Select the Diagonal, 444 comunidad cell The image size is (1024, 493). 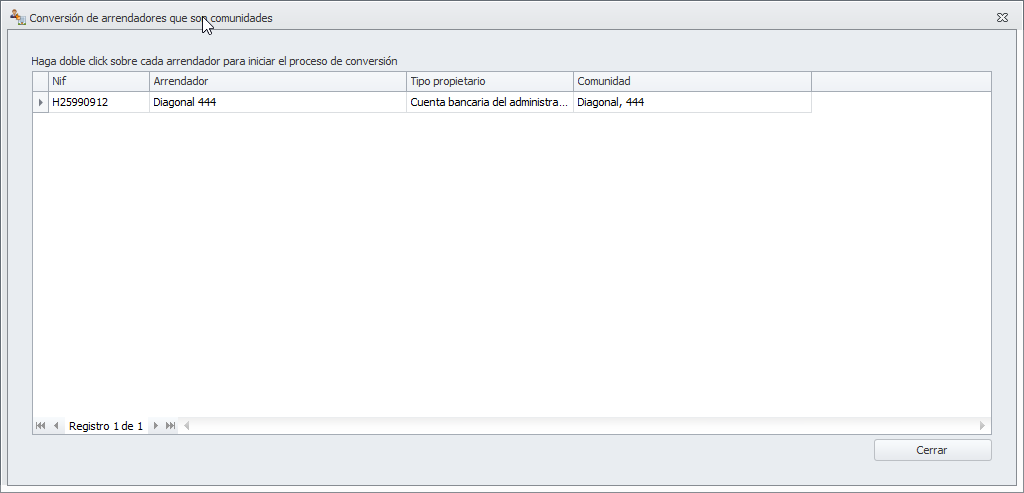tap(692, 102)
